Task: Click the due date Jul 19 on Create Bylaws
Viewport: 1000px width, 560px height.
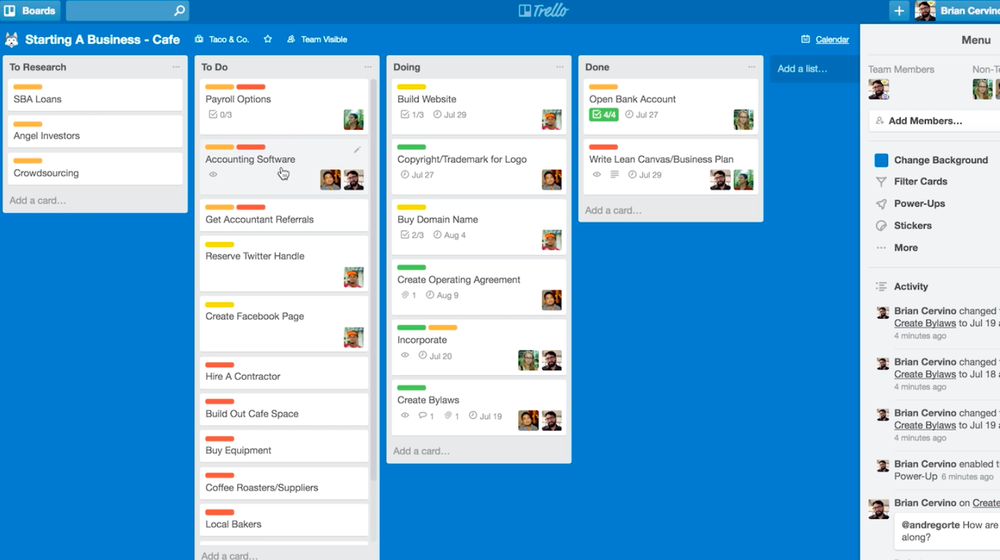Action: (x=485, y=416)
